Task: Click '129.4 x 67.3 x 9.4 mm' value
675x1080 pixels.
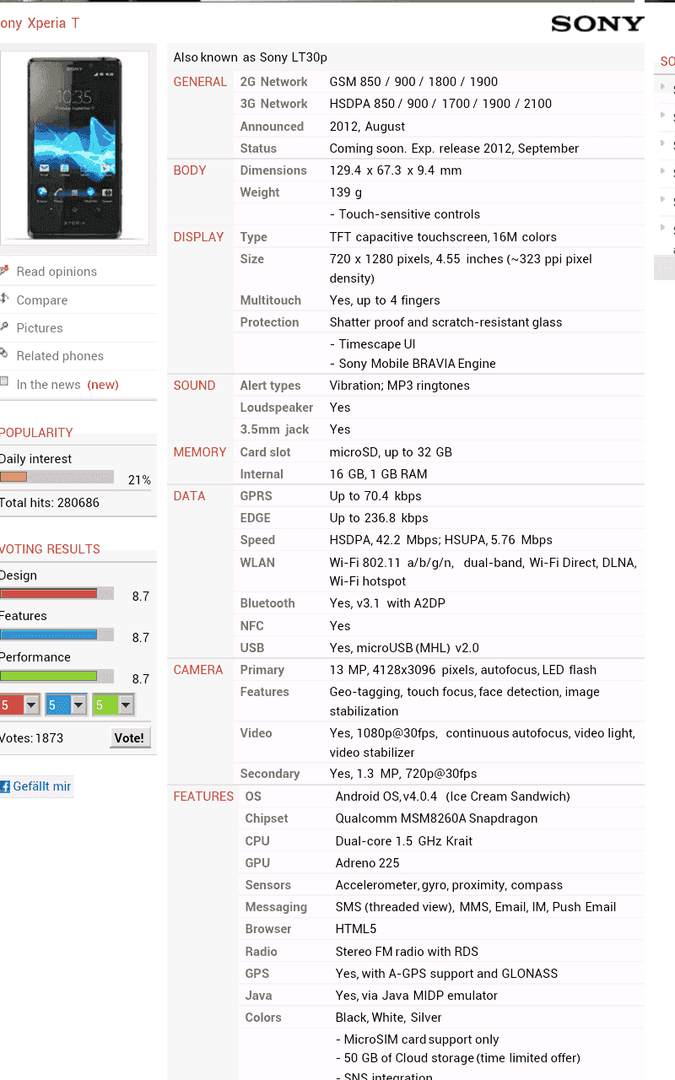Action: (395, 170)
